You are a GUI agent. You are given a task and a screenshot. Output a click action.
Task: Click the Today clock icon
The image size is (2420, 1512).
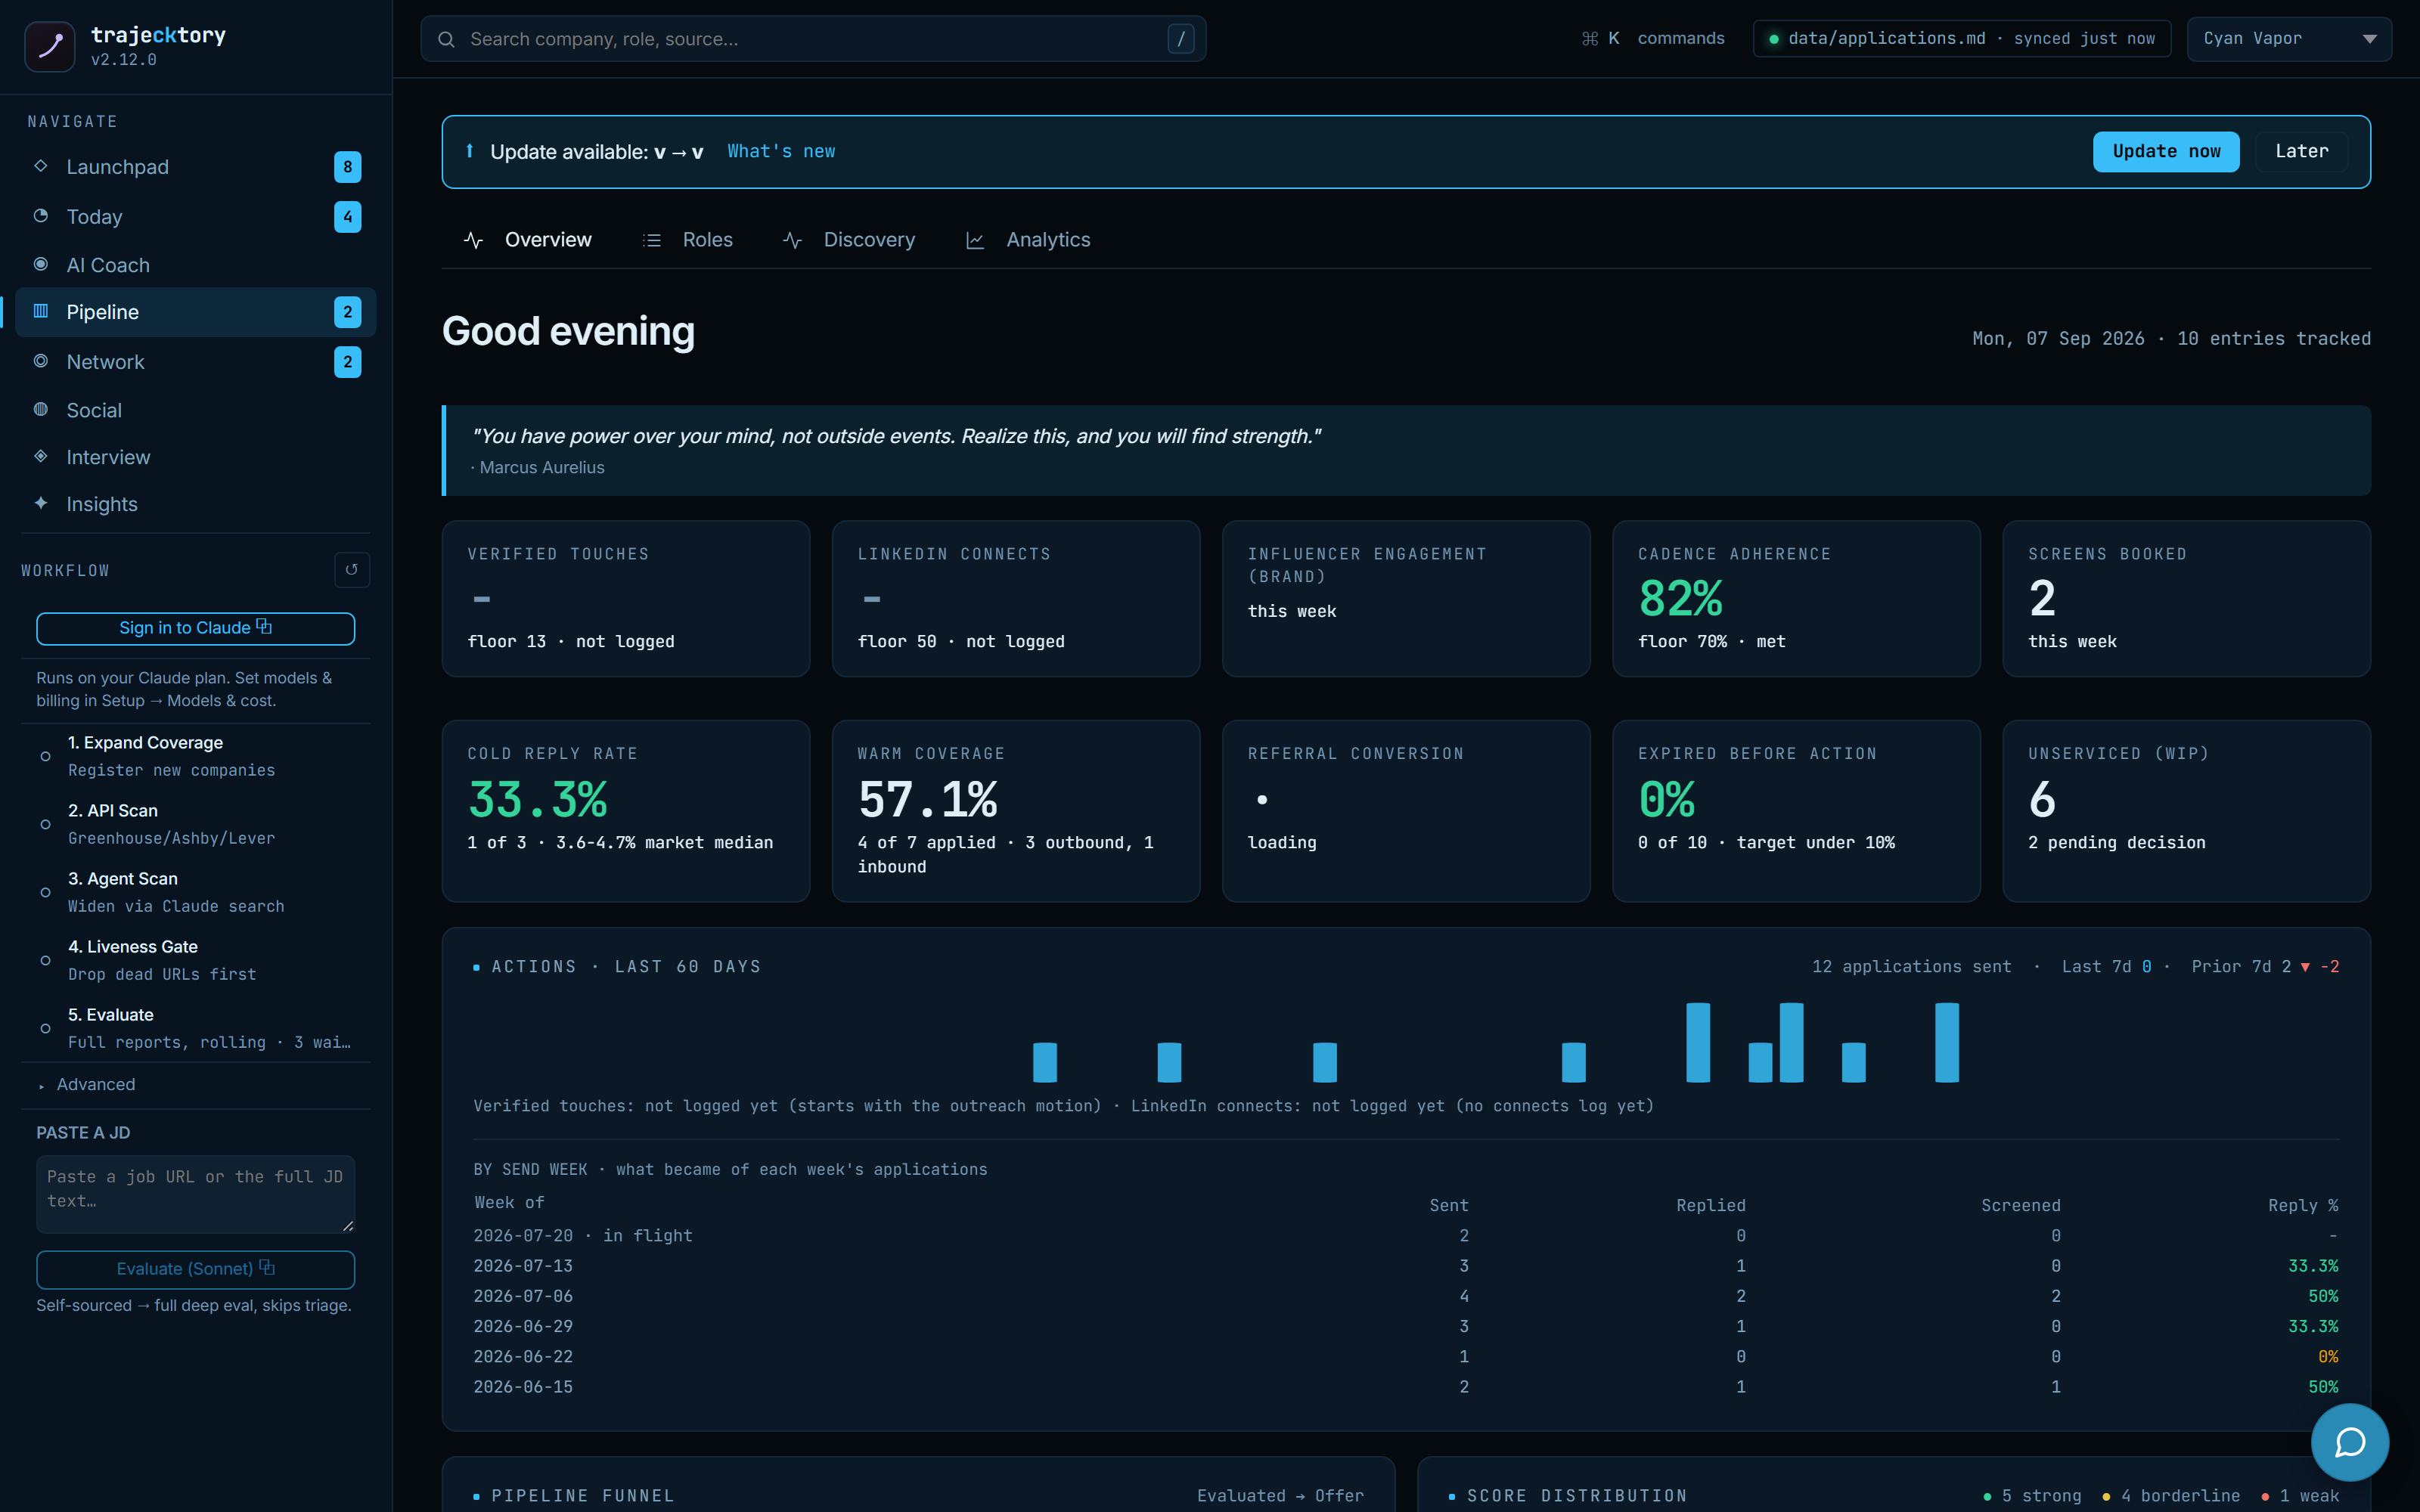pos(41,216)
